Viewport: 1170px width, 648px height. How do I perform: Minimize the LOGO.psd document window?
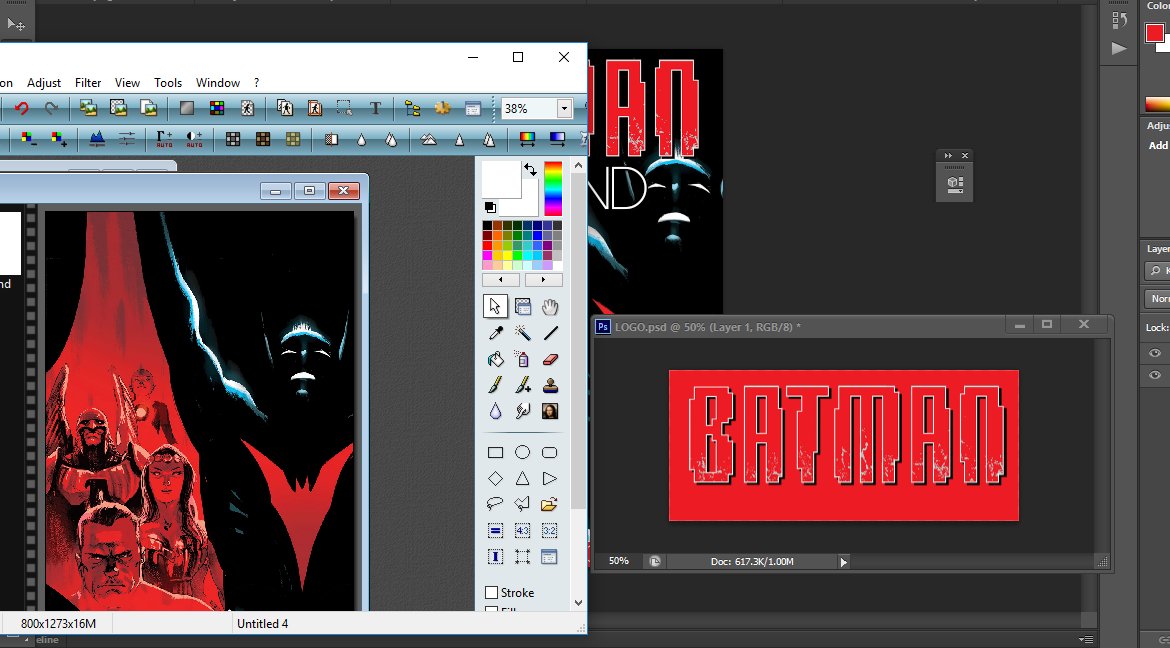coord(1019,325)
